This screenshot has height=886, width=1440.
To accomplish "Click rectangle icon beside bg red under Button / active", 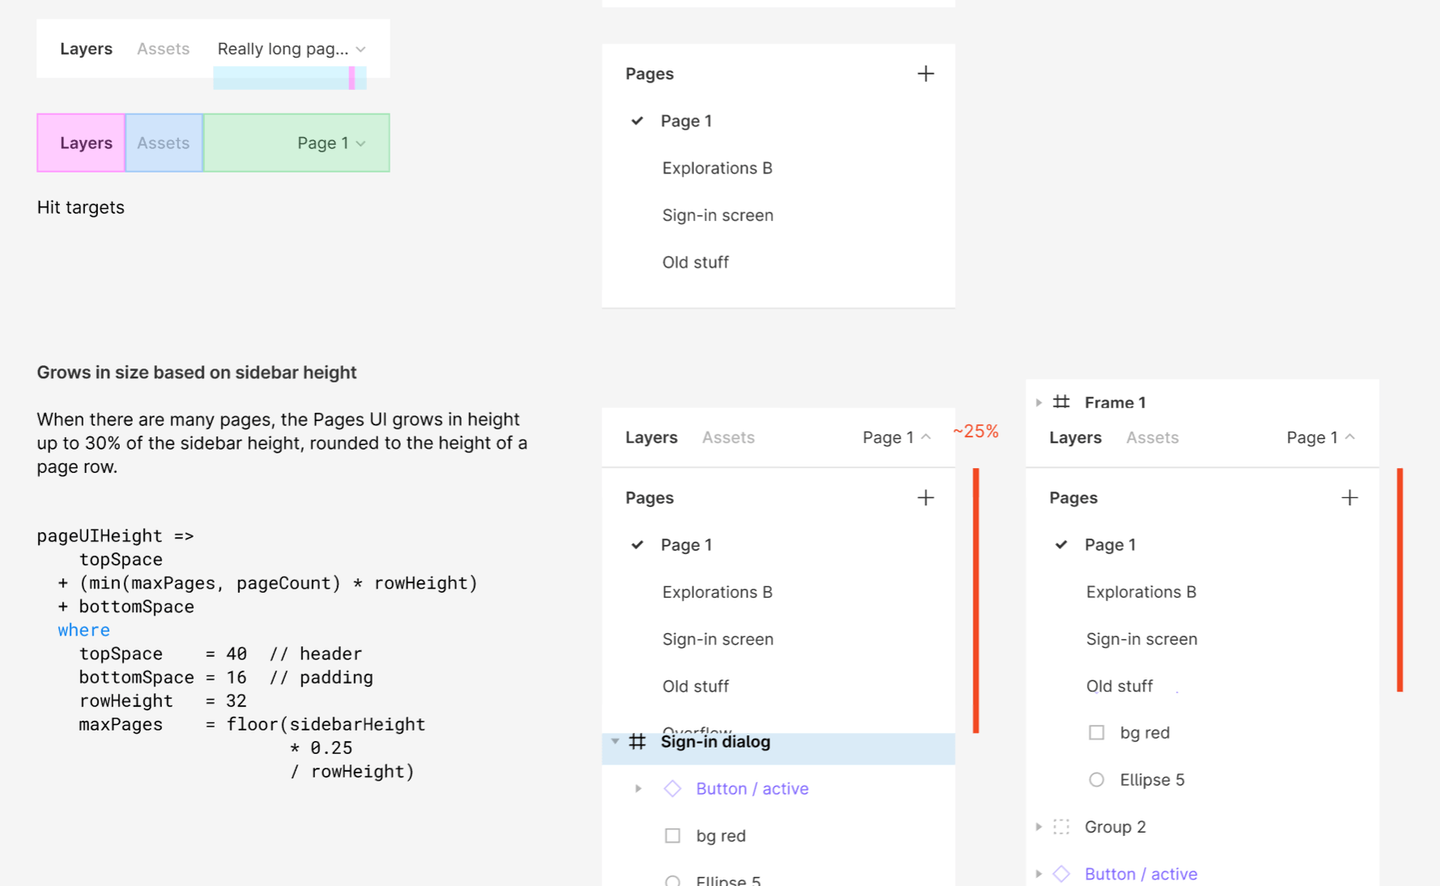I will 673,836.
